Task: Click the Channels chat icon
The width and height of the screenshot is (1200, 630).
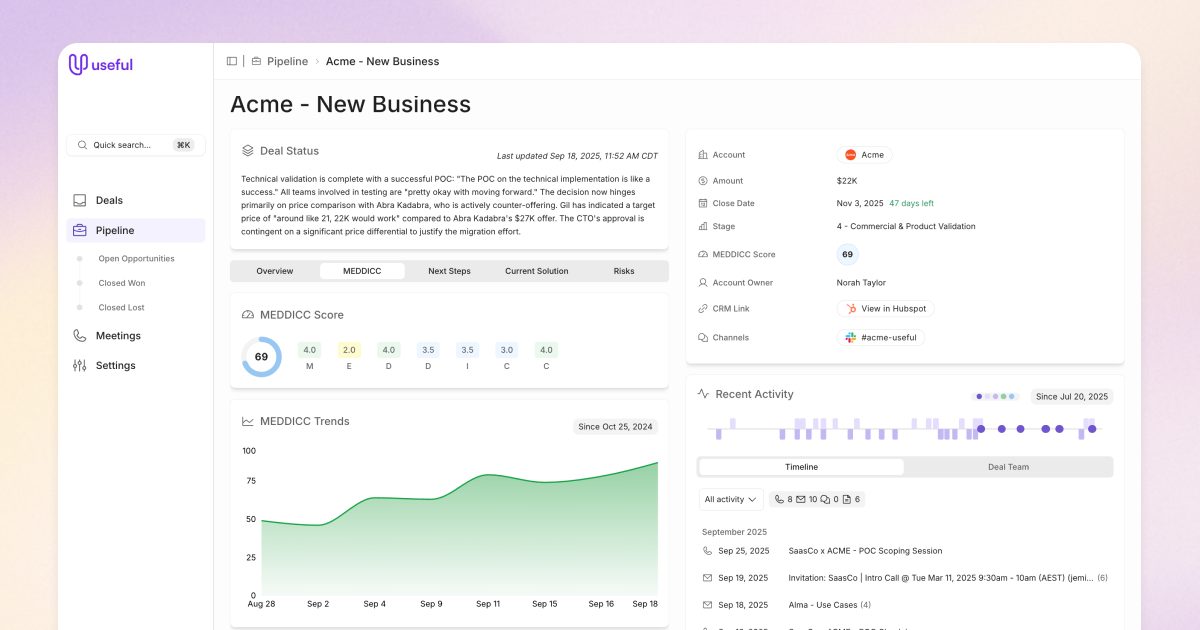Action: [703, 338]
